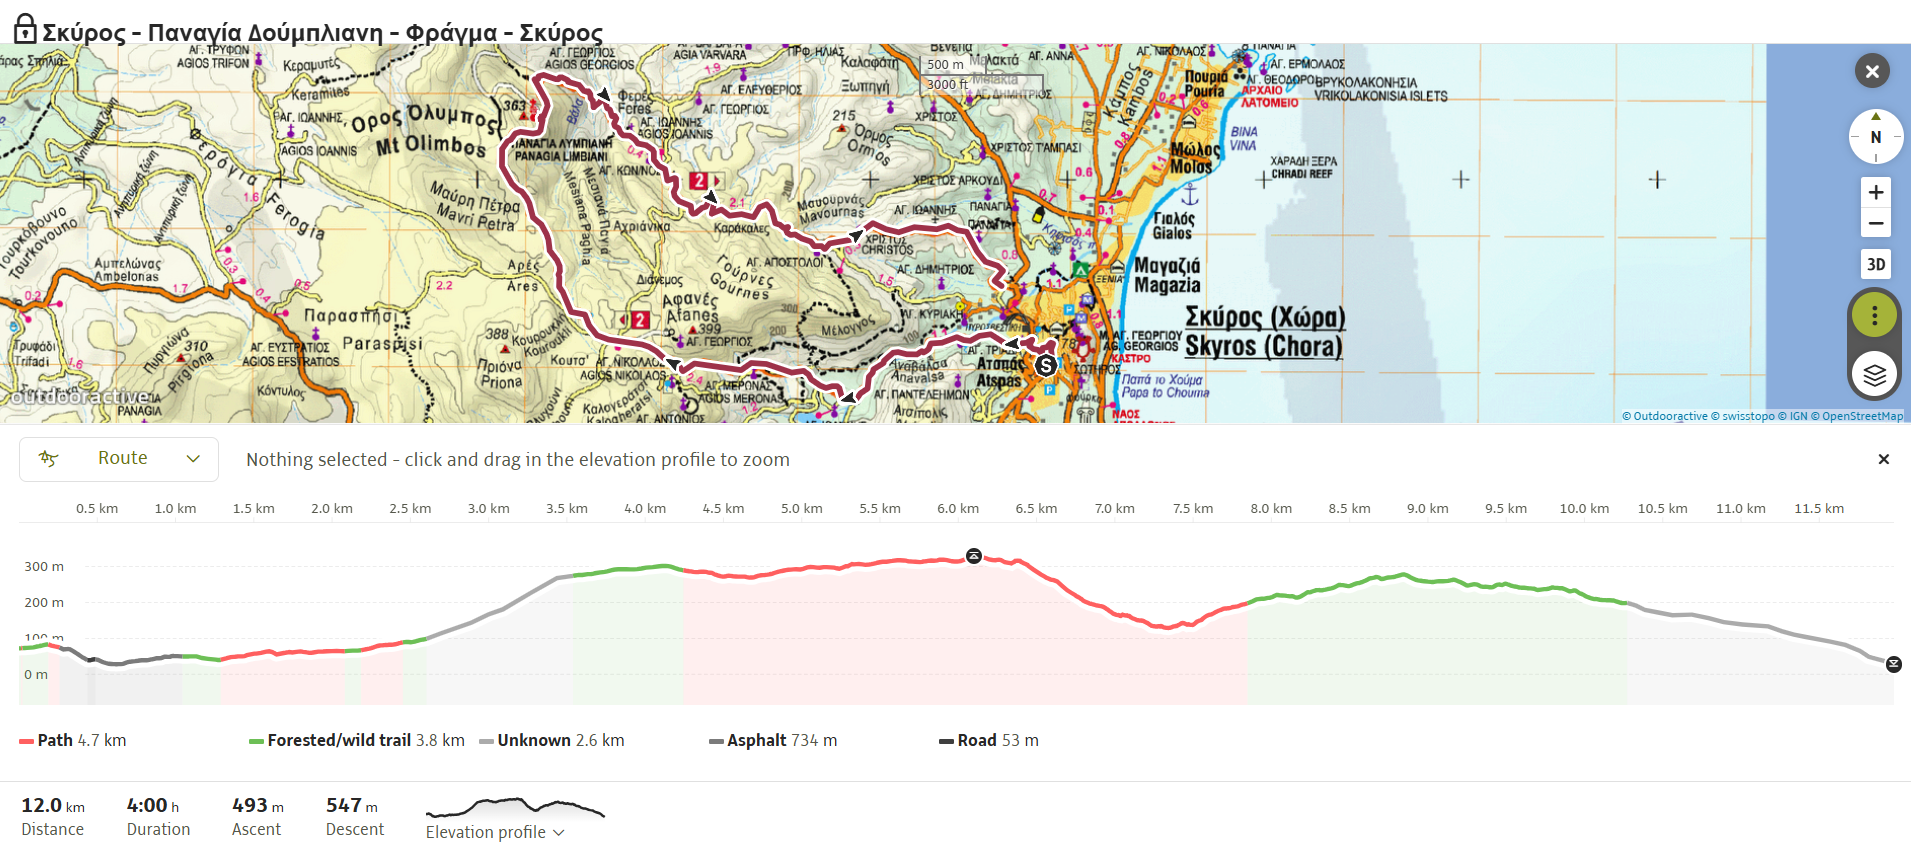Click the Asphalt 734 m legend entry
Image resolution: width=1911 pixels, height=842 pixels.
coord(773,740)
